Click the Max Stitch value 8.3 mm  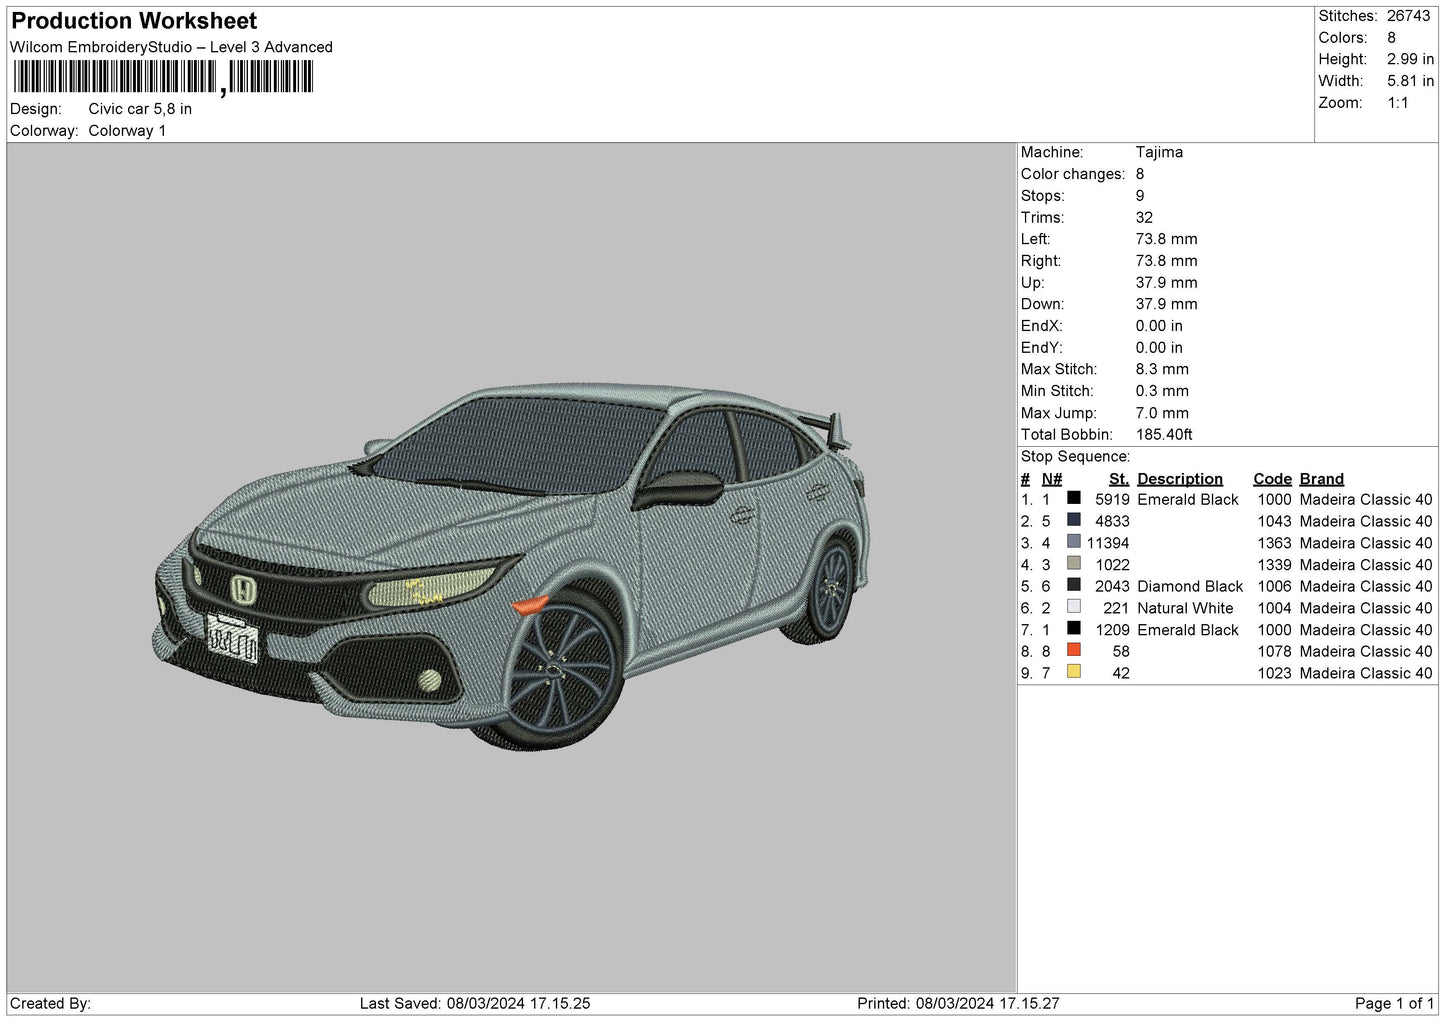[x=1162, y=369]
